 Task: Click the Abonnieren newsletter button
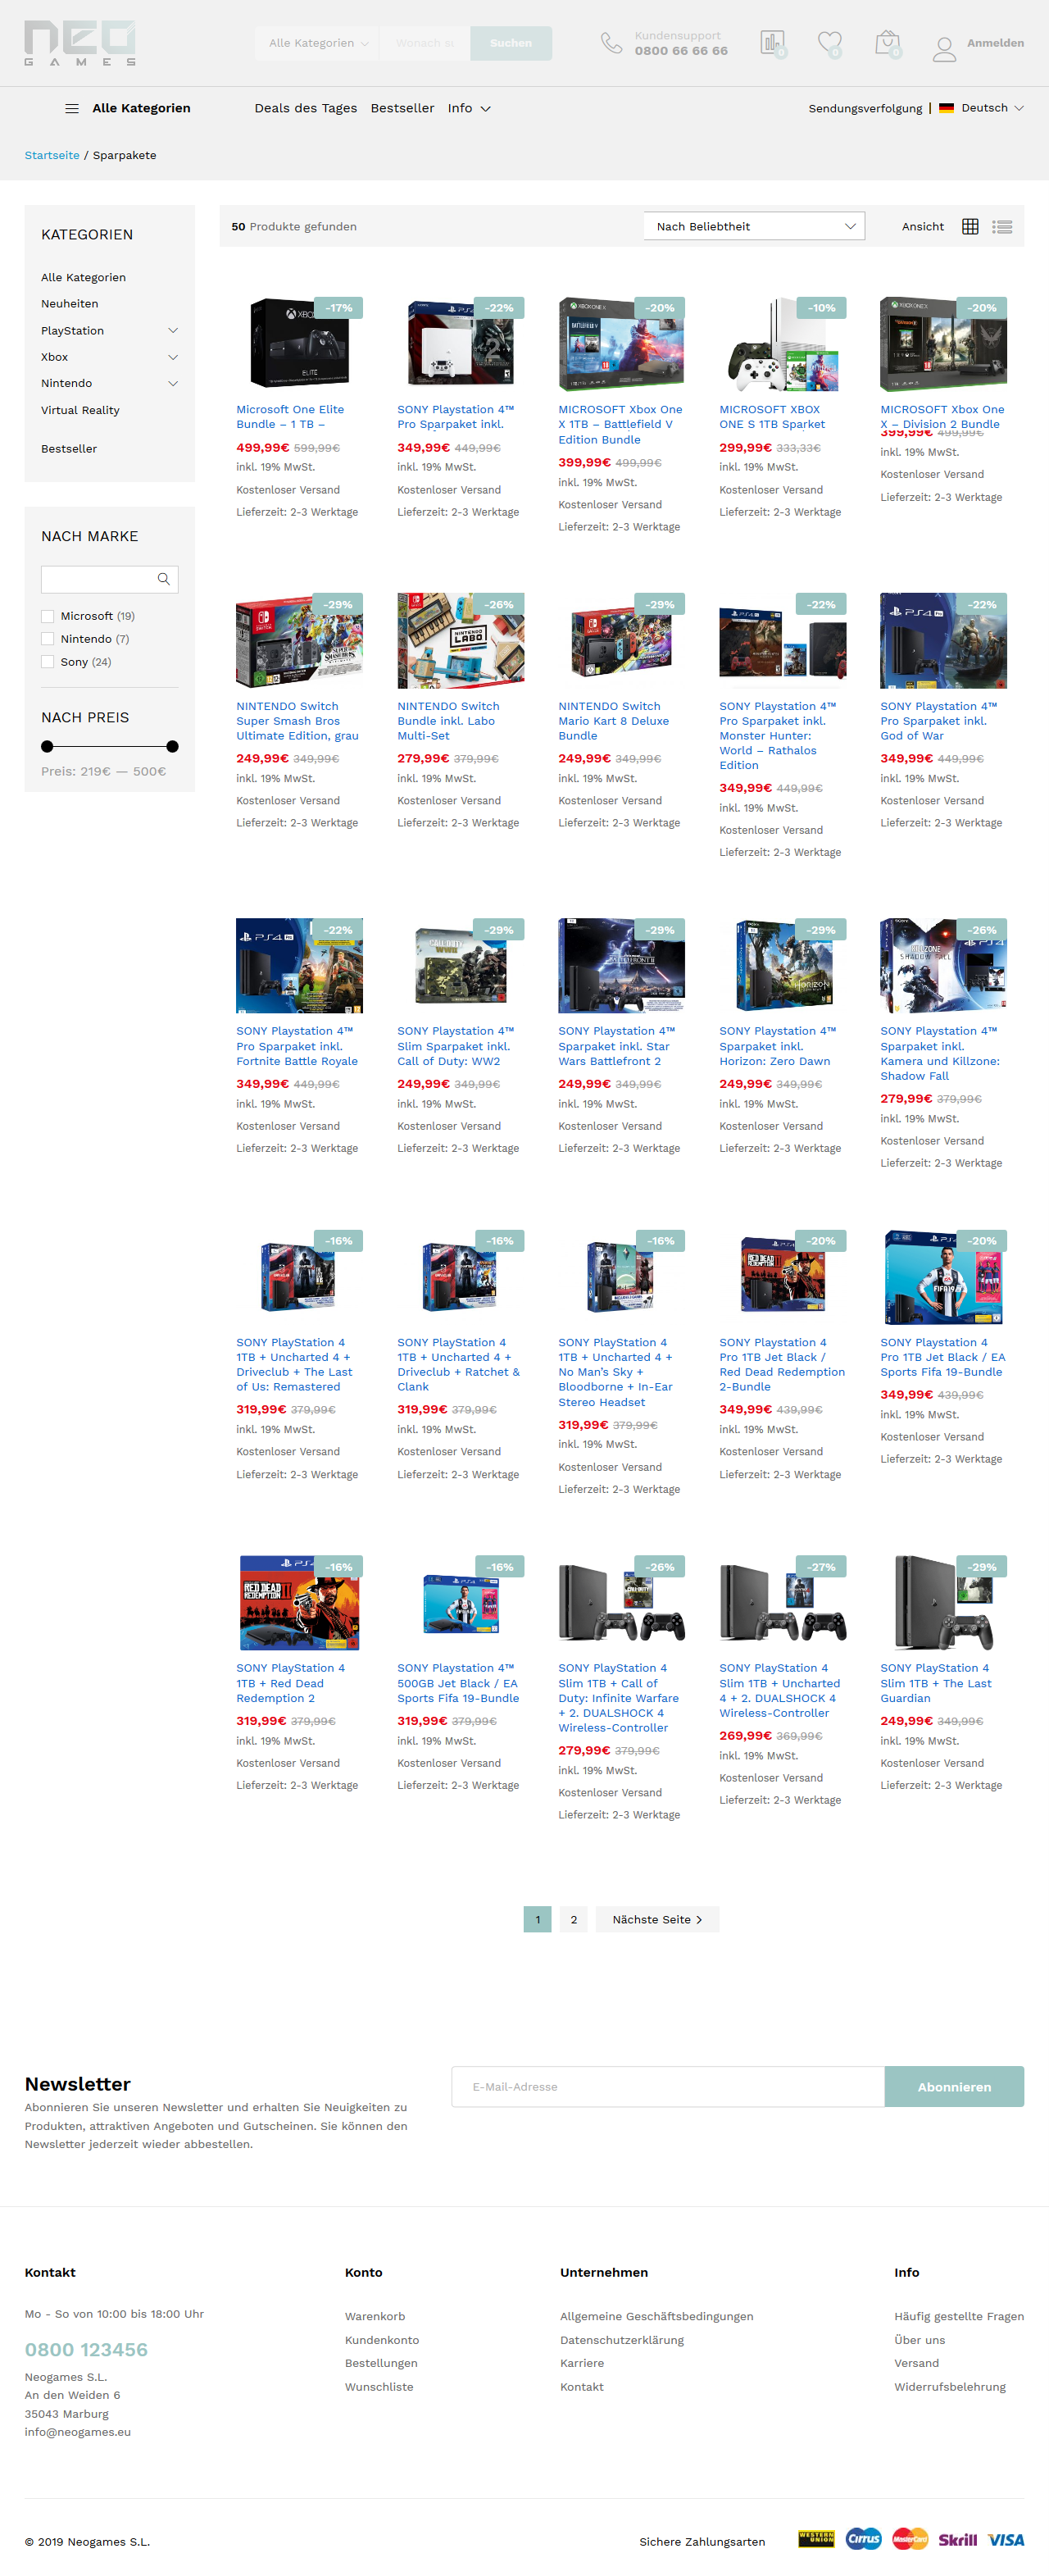pyautogui.click(x=954, y=2087)
